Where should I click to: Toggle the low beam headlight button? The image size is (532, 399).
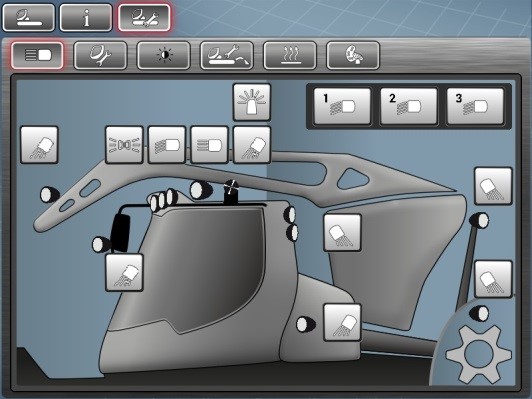click(167, 145)
